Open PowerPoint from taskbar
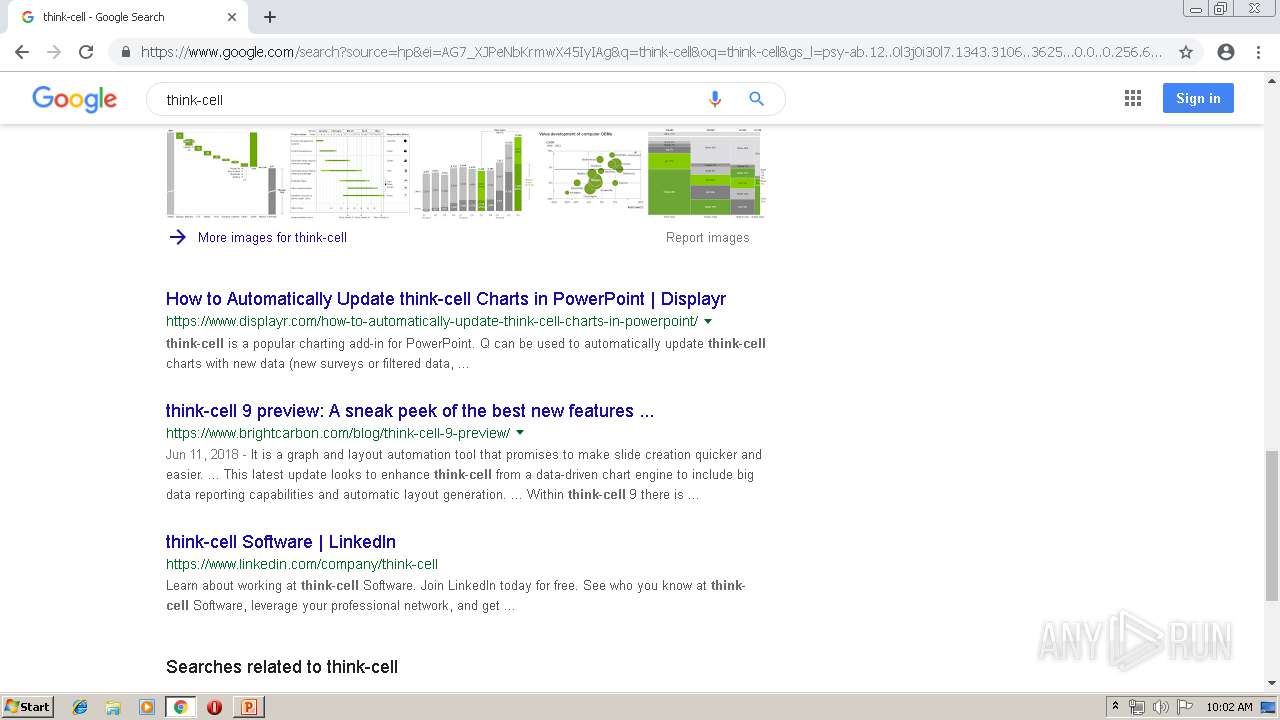The height and width of the screenshot is (720, 1280). 248,707
